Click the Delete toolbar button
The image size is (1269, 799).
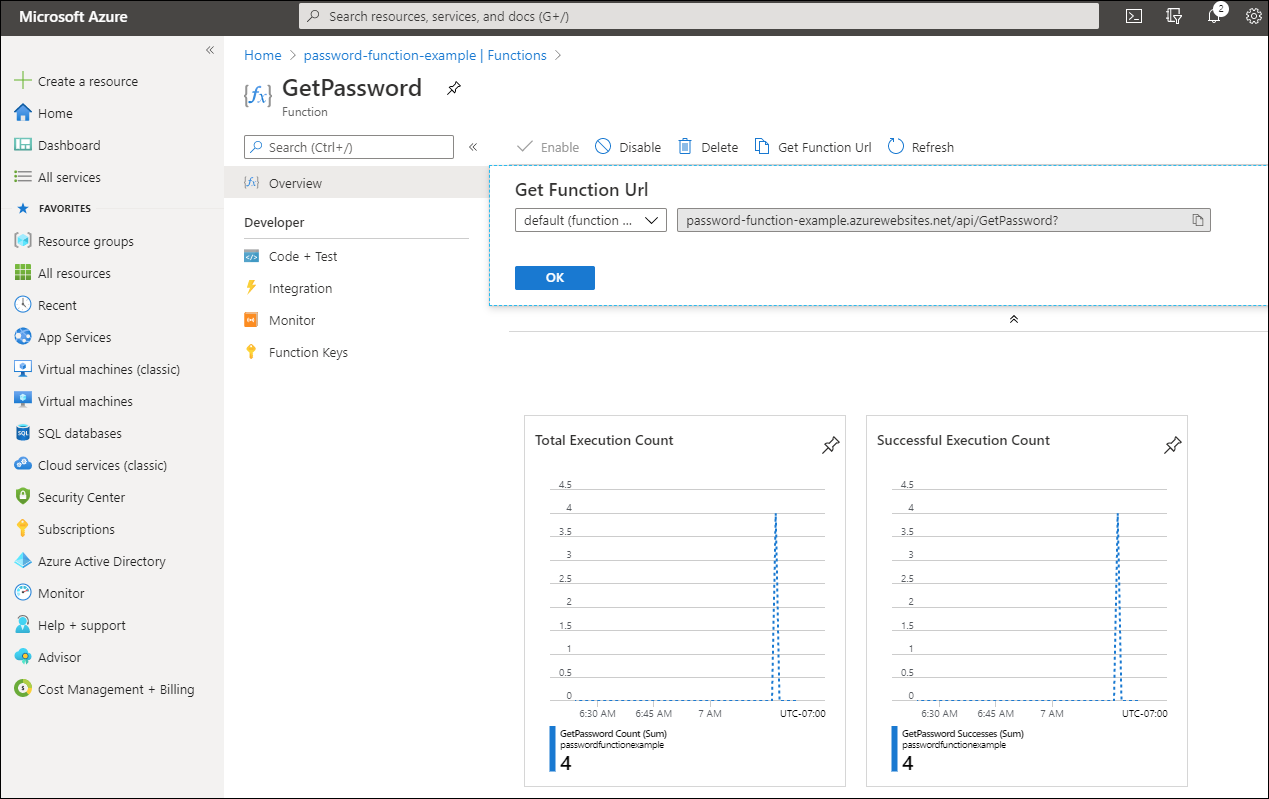tap(708, 147)
